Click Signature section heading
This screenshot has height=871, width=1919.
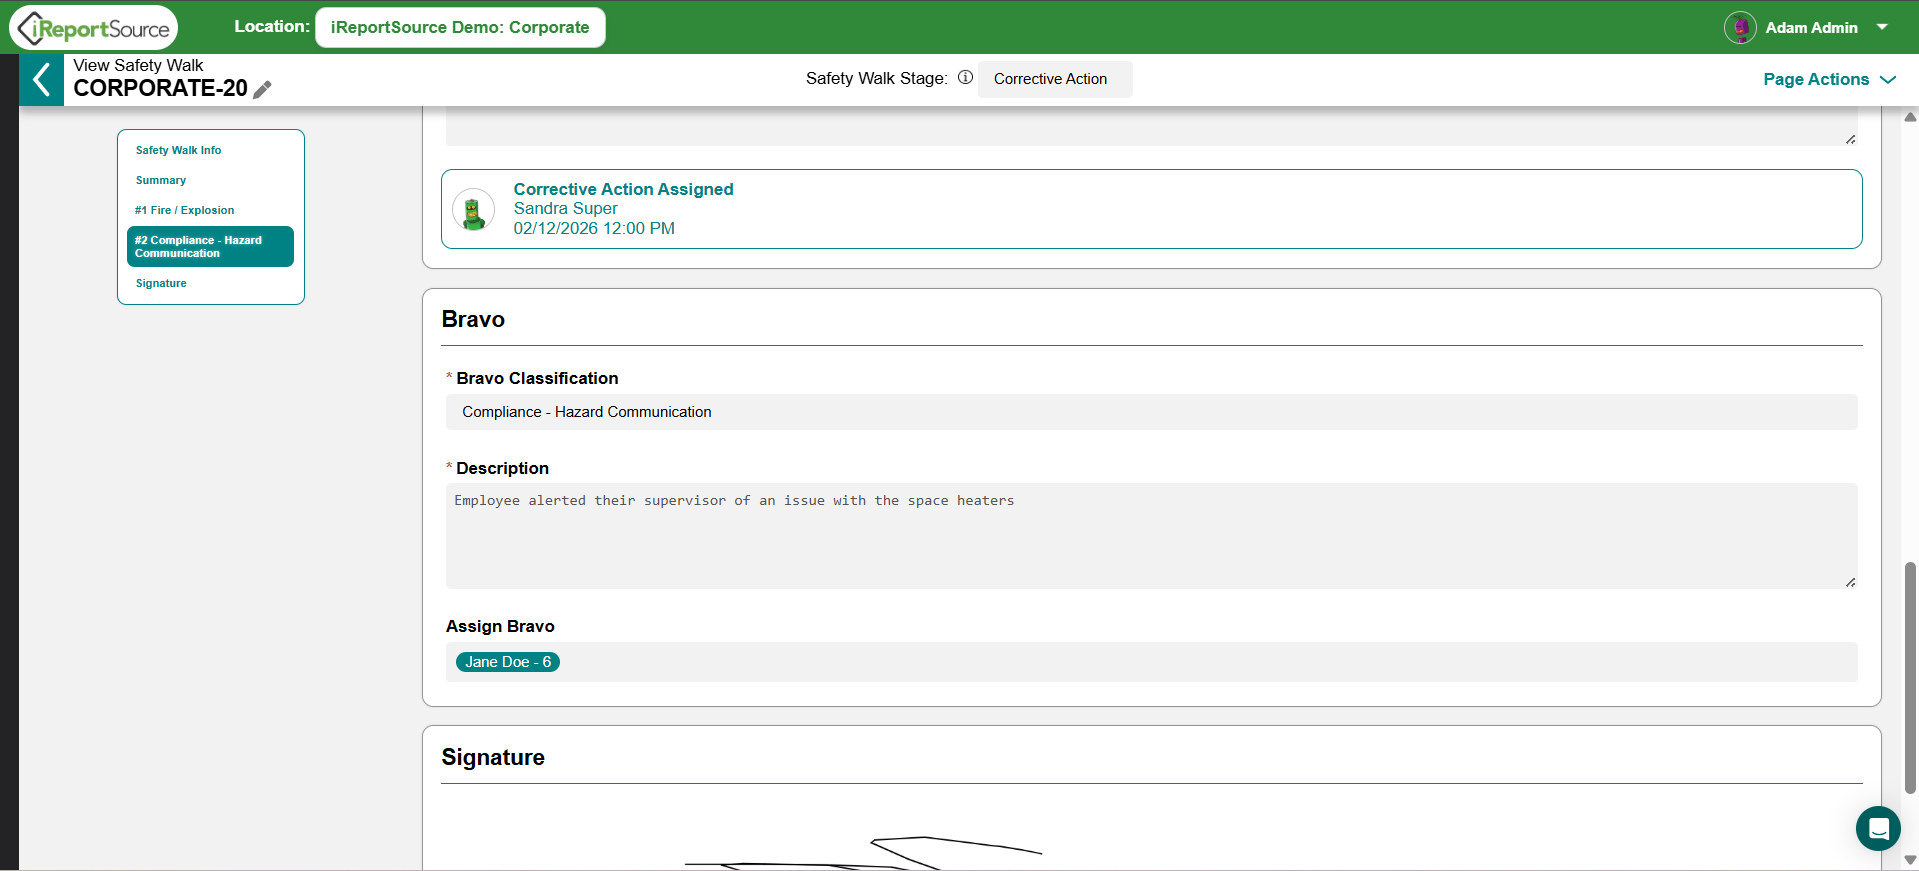point(493,757)
